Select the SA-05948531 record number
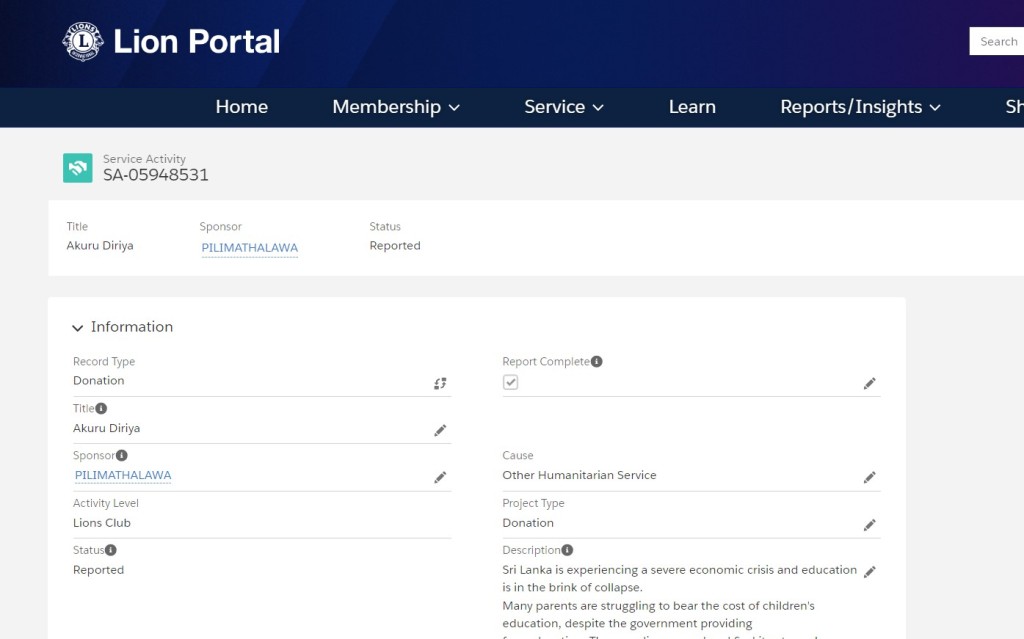1024x639 pixels. (155, 174)
